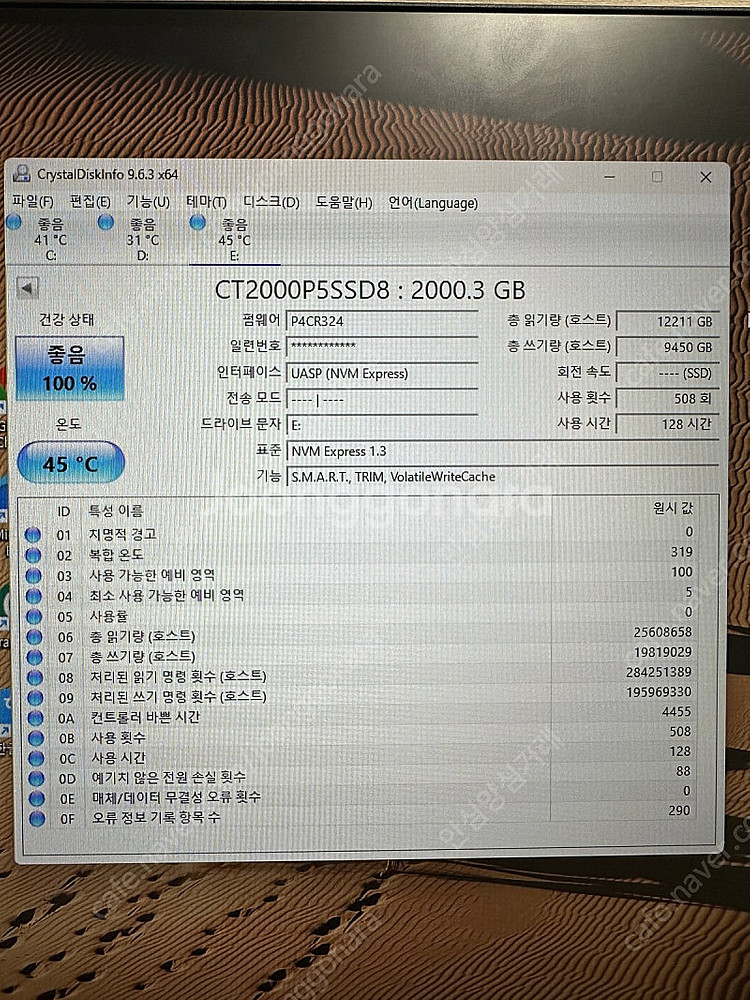Open the 편집(E) menu
750x1000 pixels.
(x=90, y=202)
